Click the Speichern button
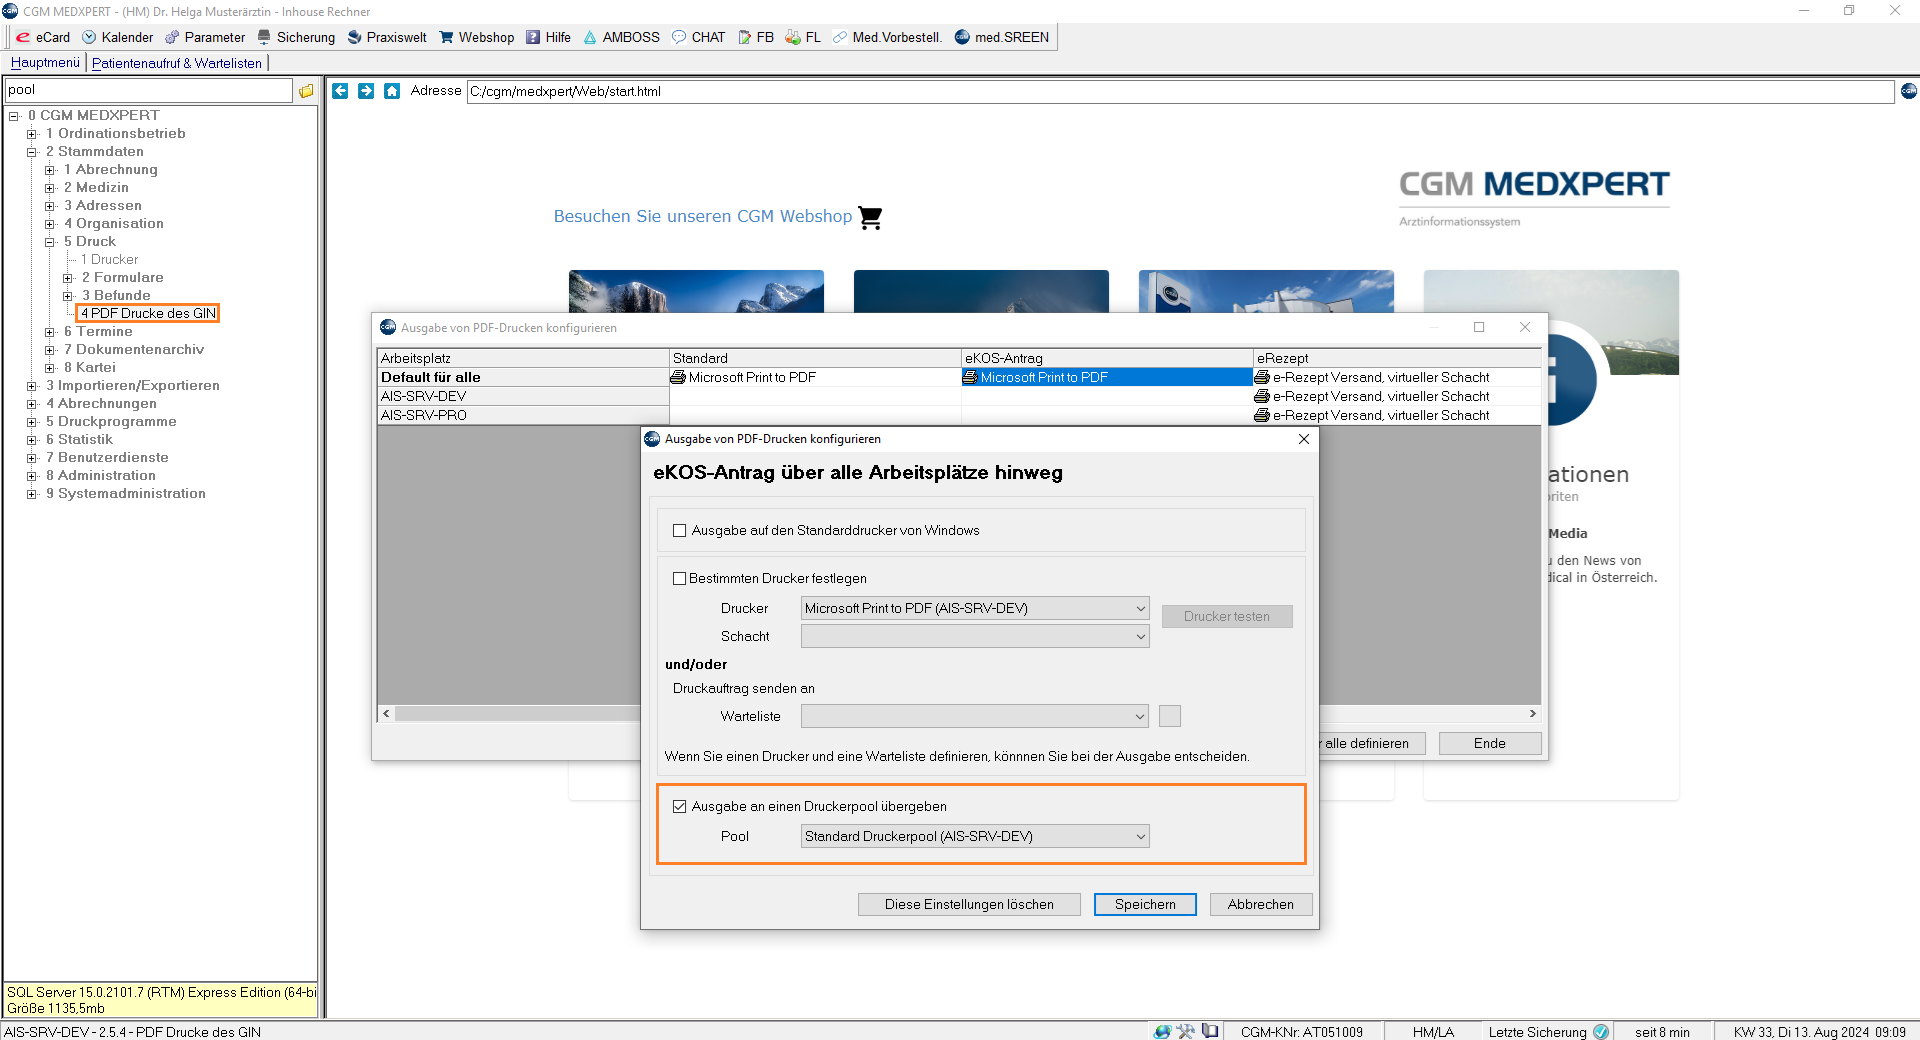 tap(1145, 904)
